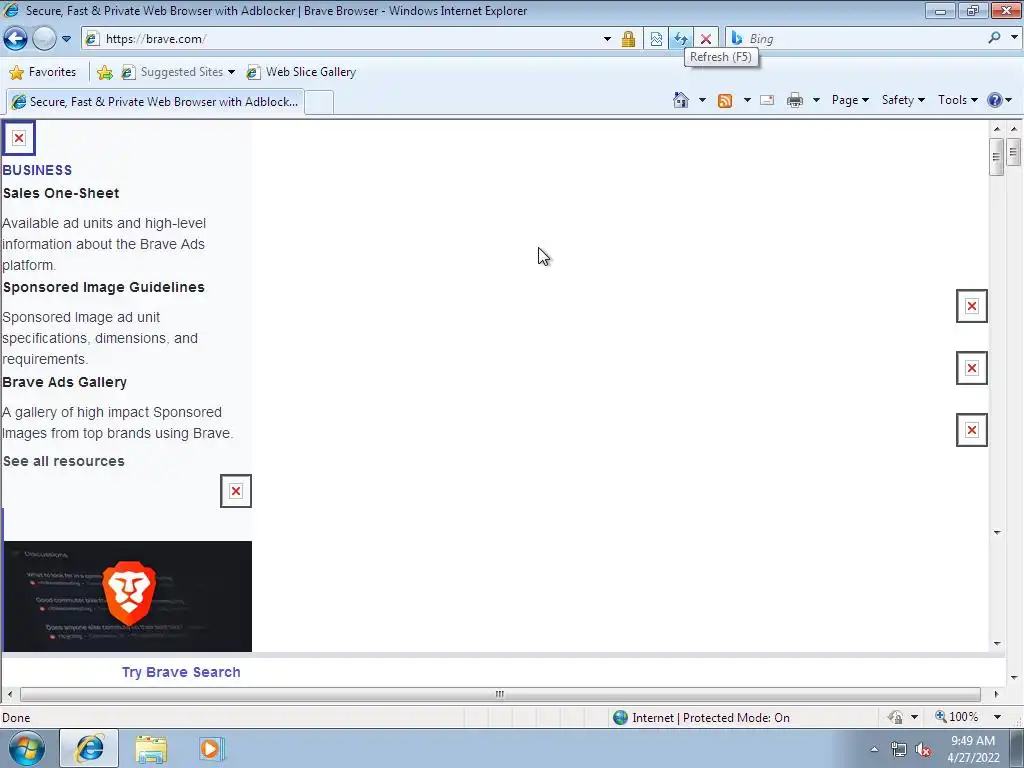Screen dimensions: 1024x768
Task: Open Web Slice Gallery link
Action: pos(302,72)
